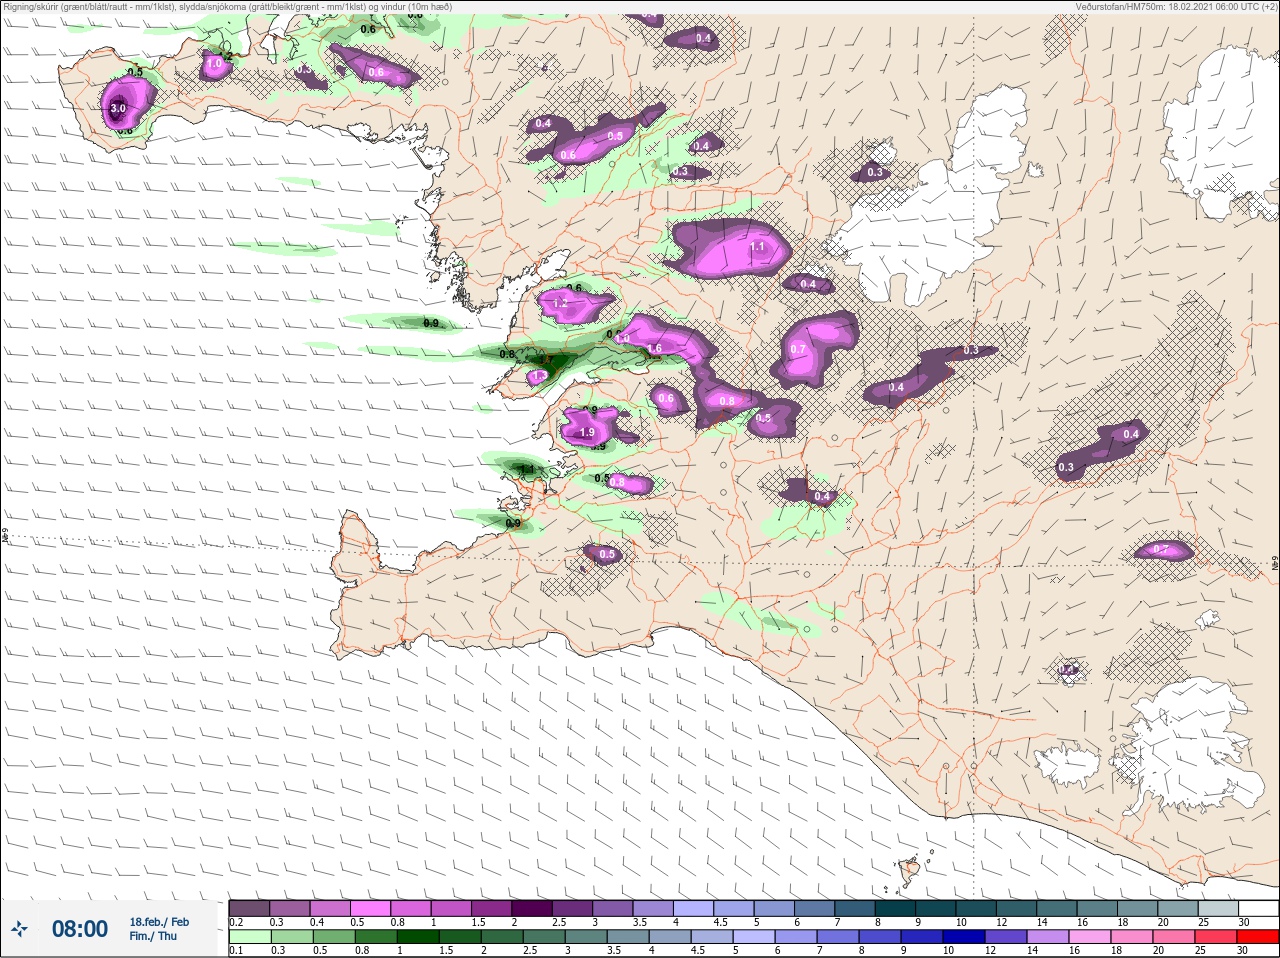Pick upper legend swatch starting at 1.5

491,908
